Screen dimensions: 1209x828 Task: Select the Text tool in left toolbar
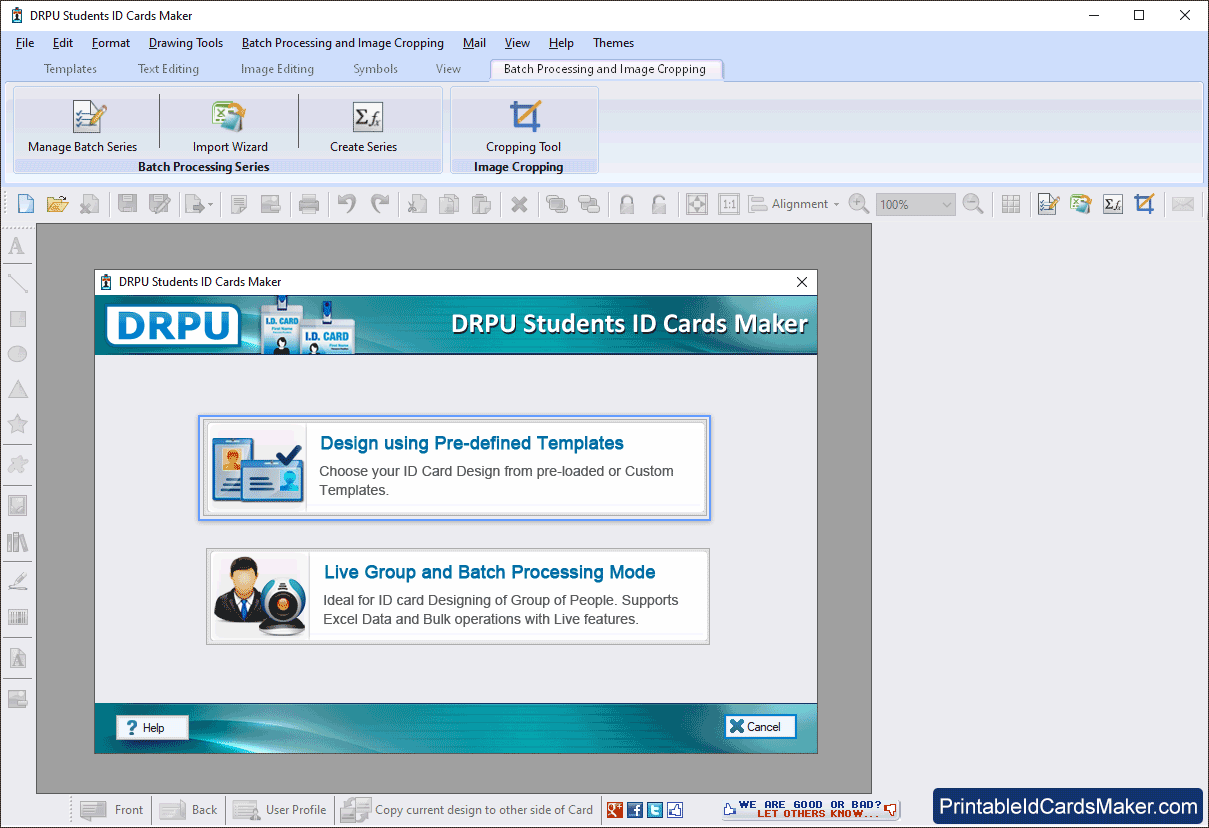coord(17,246)
